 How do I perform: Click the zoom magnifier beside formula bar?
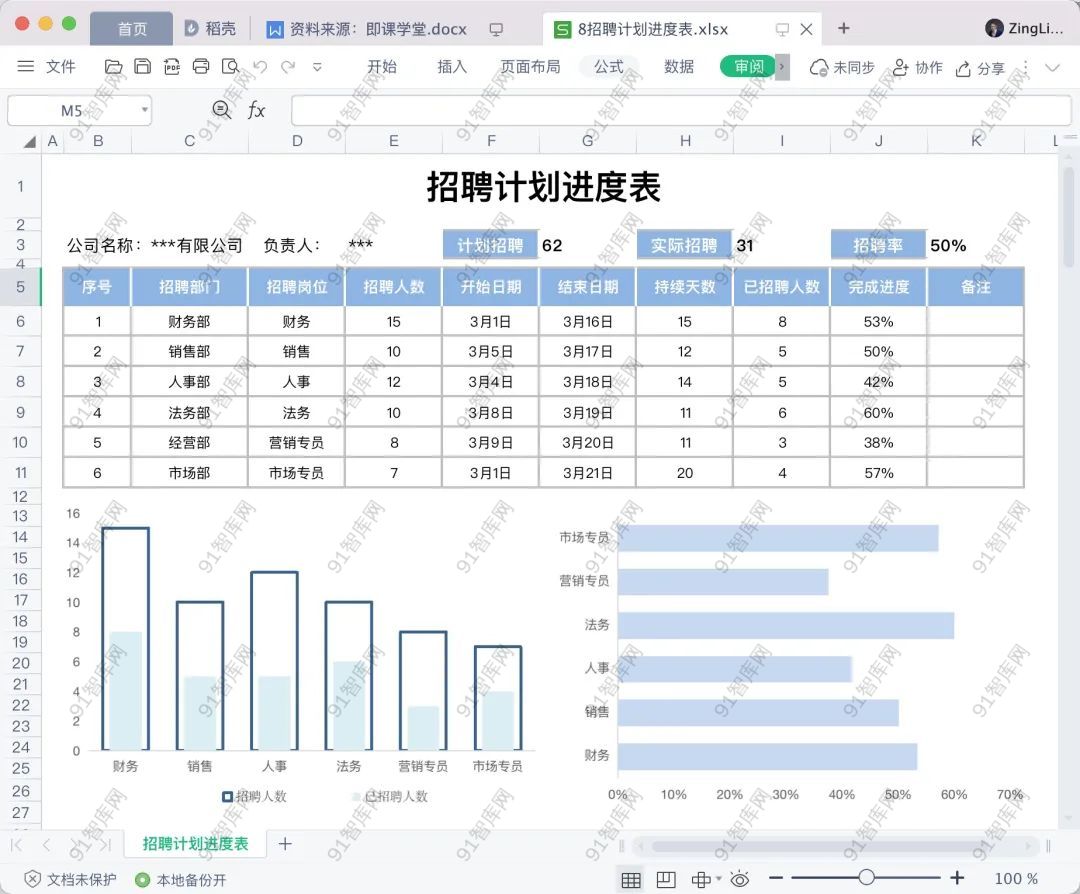[222, 110]
